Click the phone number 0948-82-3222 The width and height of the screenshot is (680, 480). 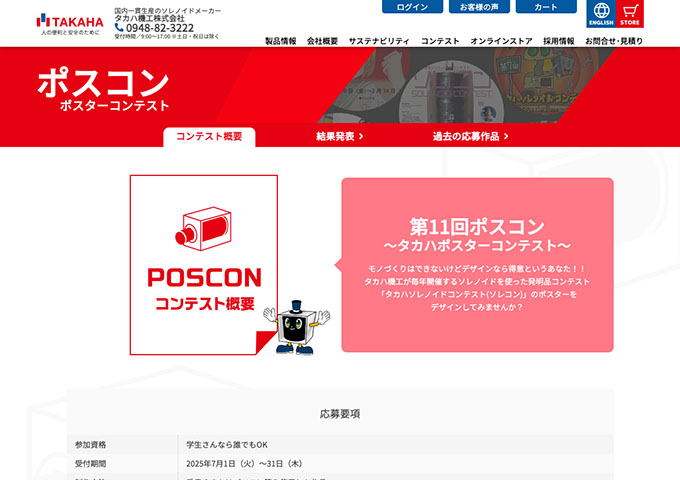160,28
